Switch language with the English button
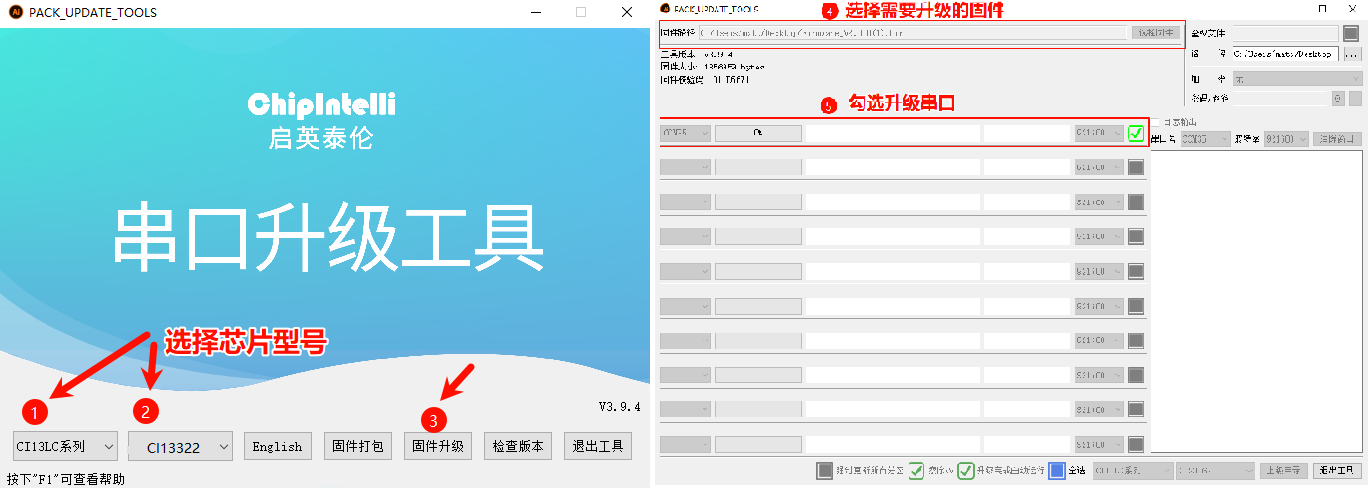The width and height of the screenshot is (1370, 491). [x=277, y=446]
